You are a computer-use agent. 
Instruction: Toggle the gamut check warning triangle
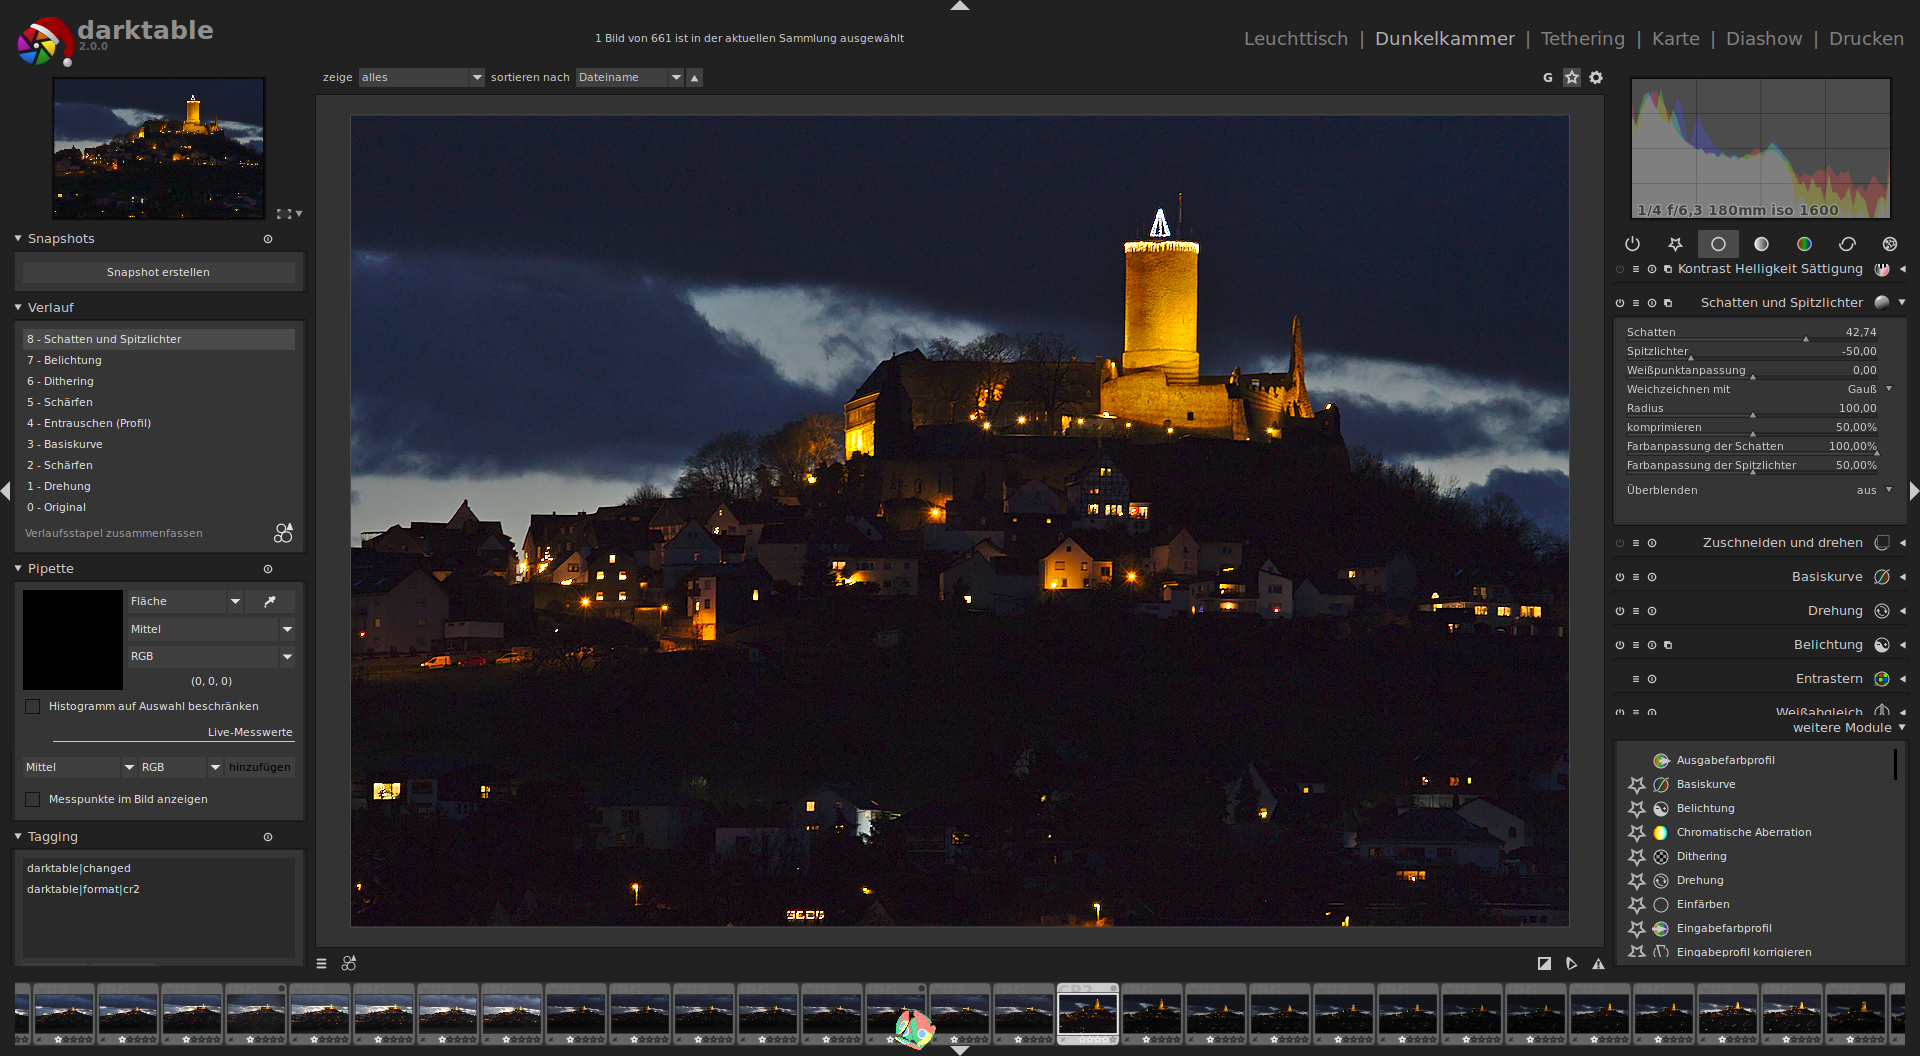1598,963
